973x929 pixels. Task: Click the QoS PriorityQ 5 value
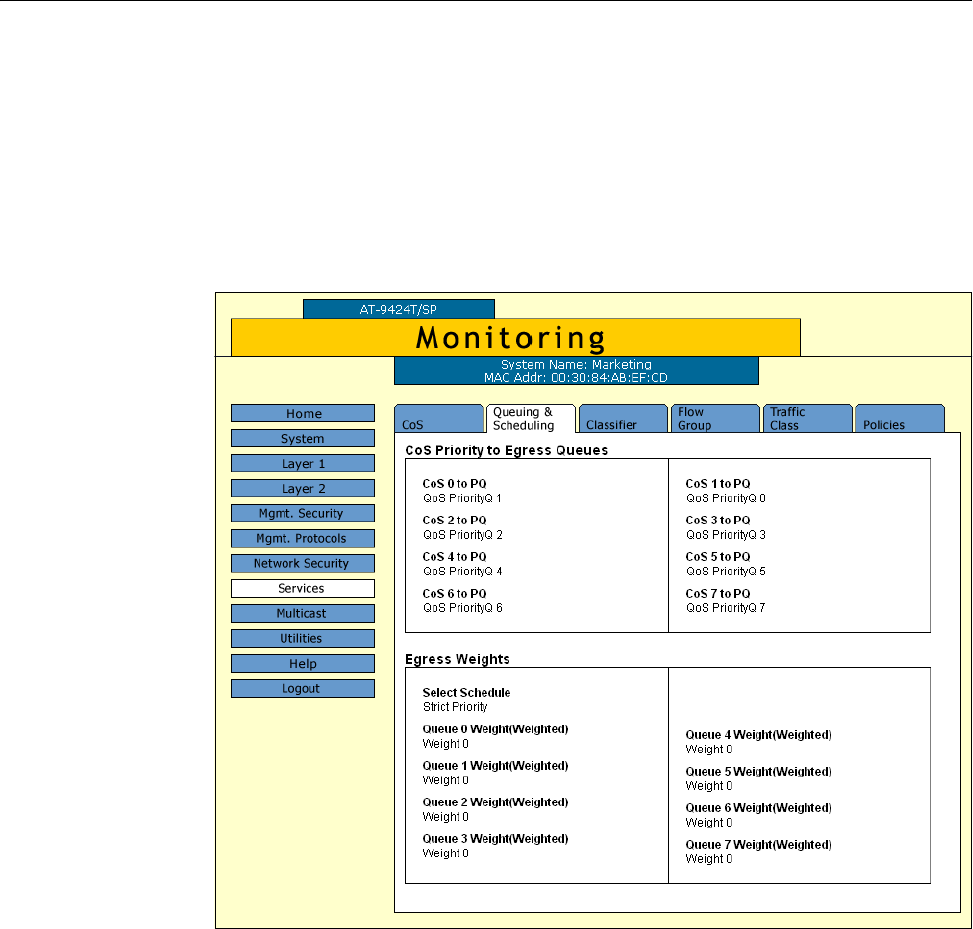click(x=726, y=572)
